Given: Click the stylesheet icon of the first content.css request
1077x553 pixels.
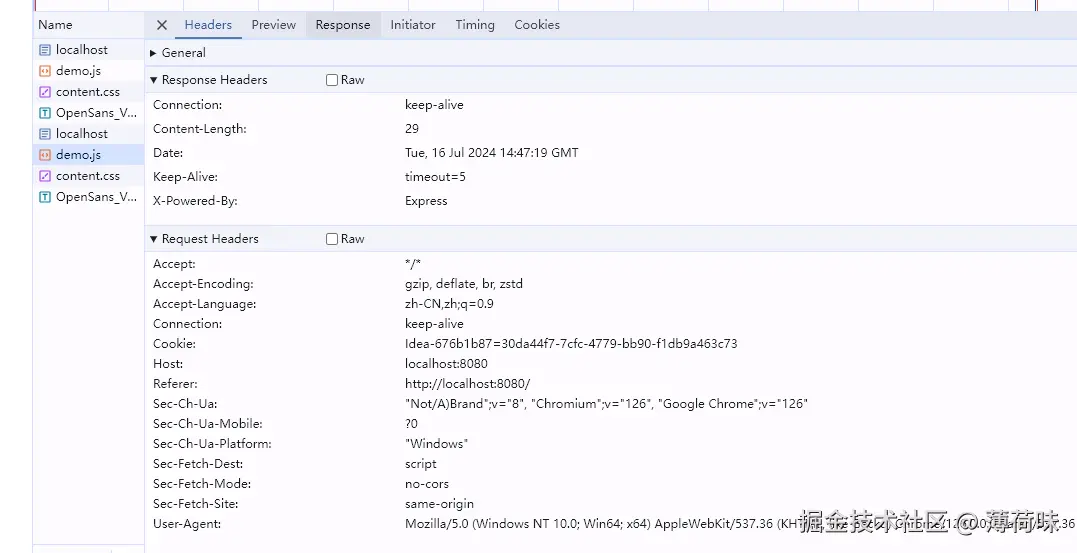Looking at the screenshot, I should tap(45, 92).
